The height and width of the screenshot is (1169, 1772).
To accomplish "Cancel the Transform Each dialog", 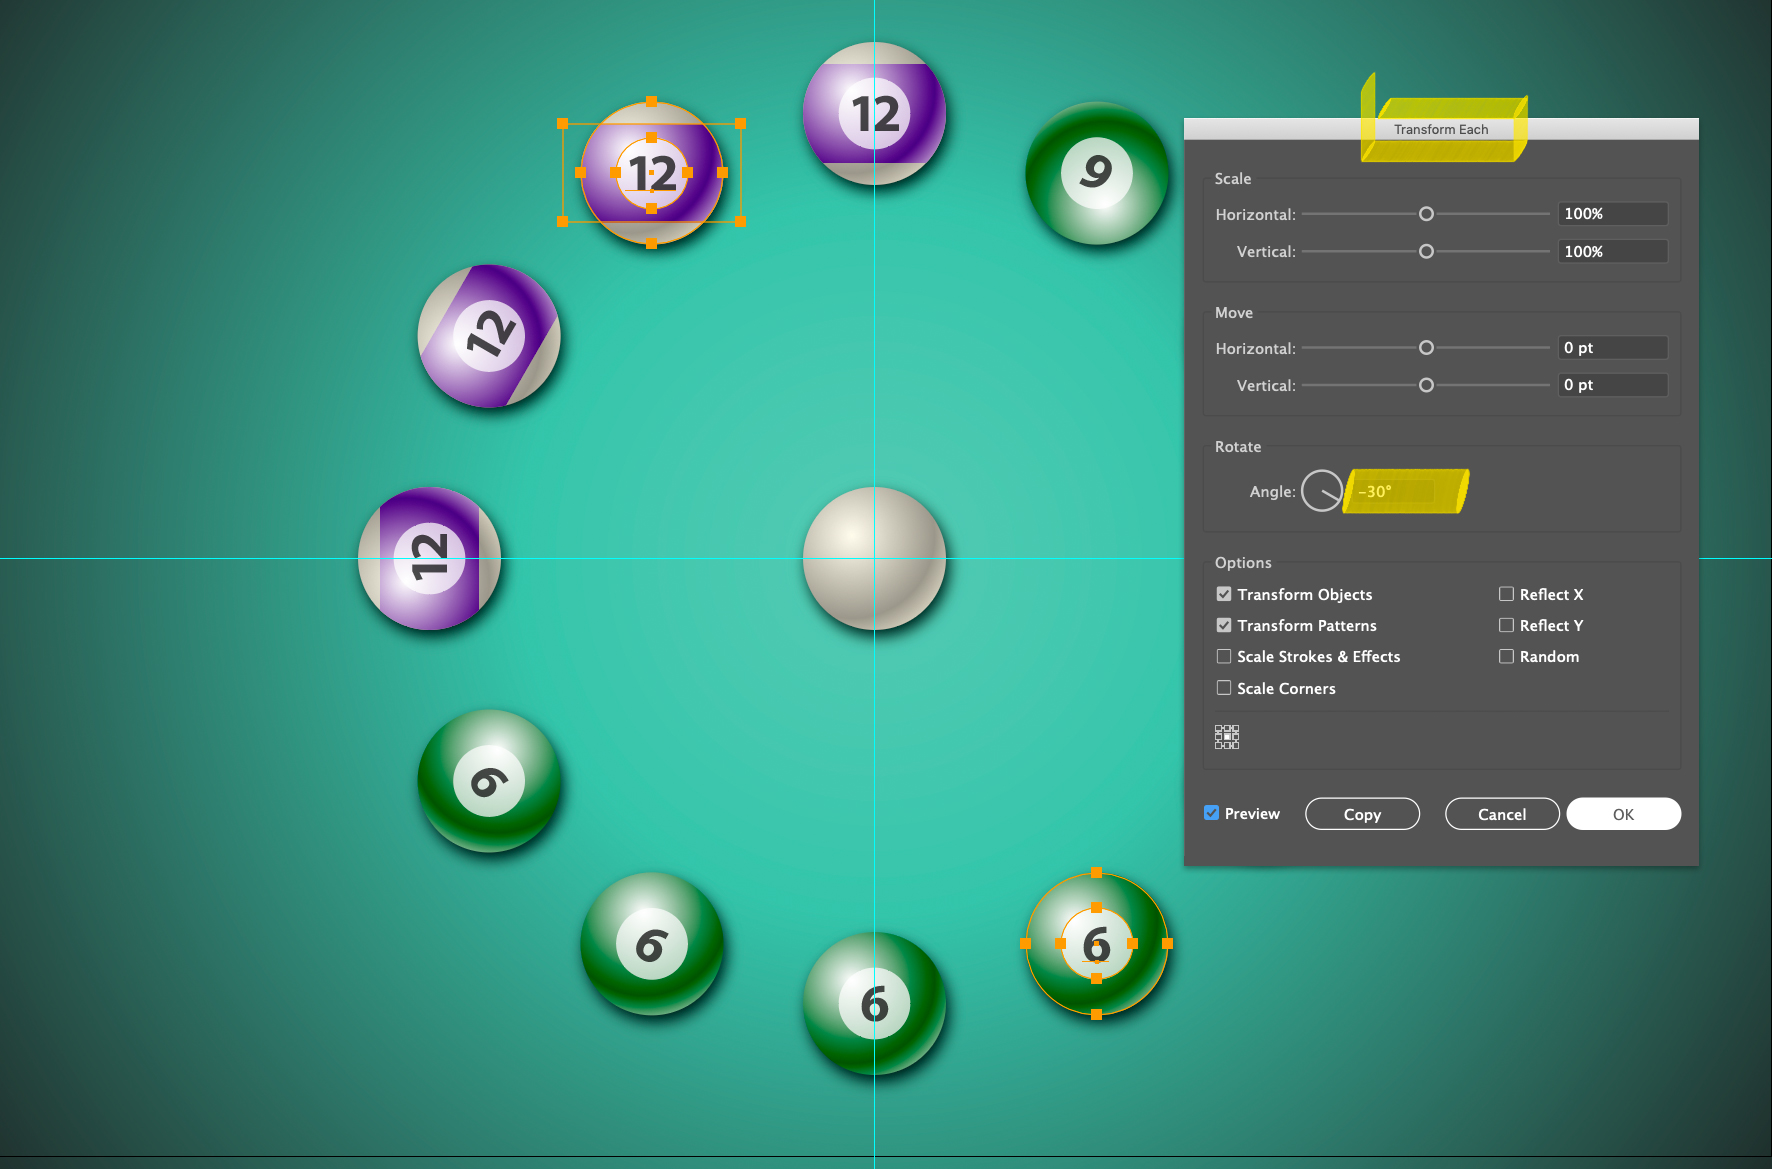I will click(x=1502, y=813).
